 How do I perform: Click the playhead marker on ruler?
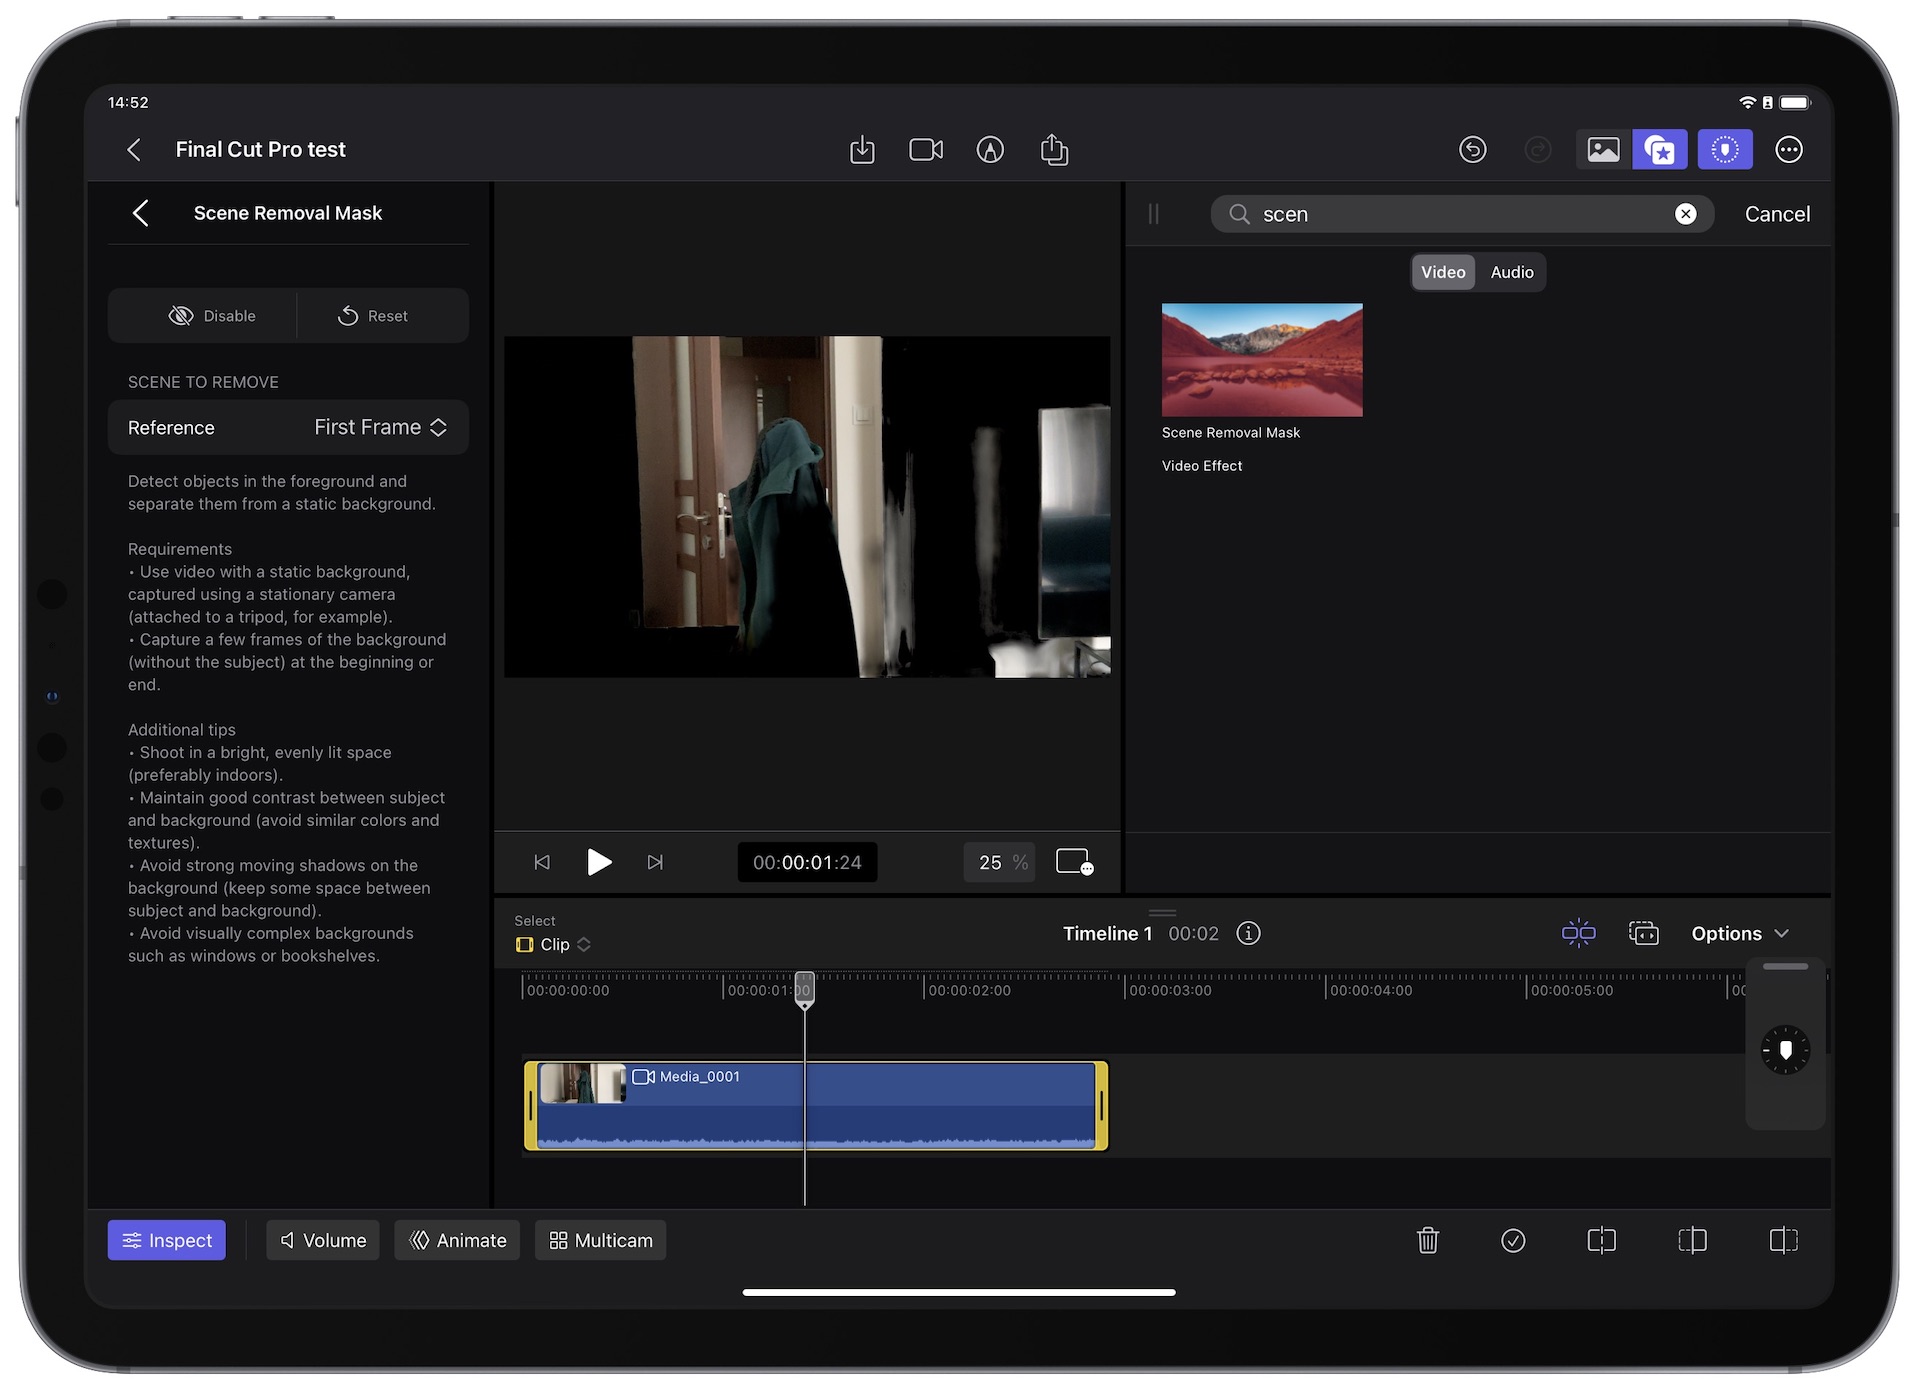coord(804,989)
